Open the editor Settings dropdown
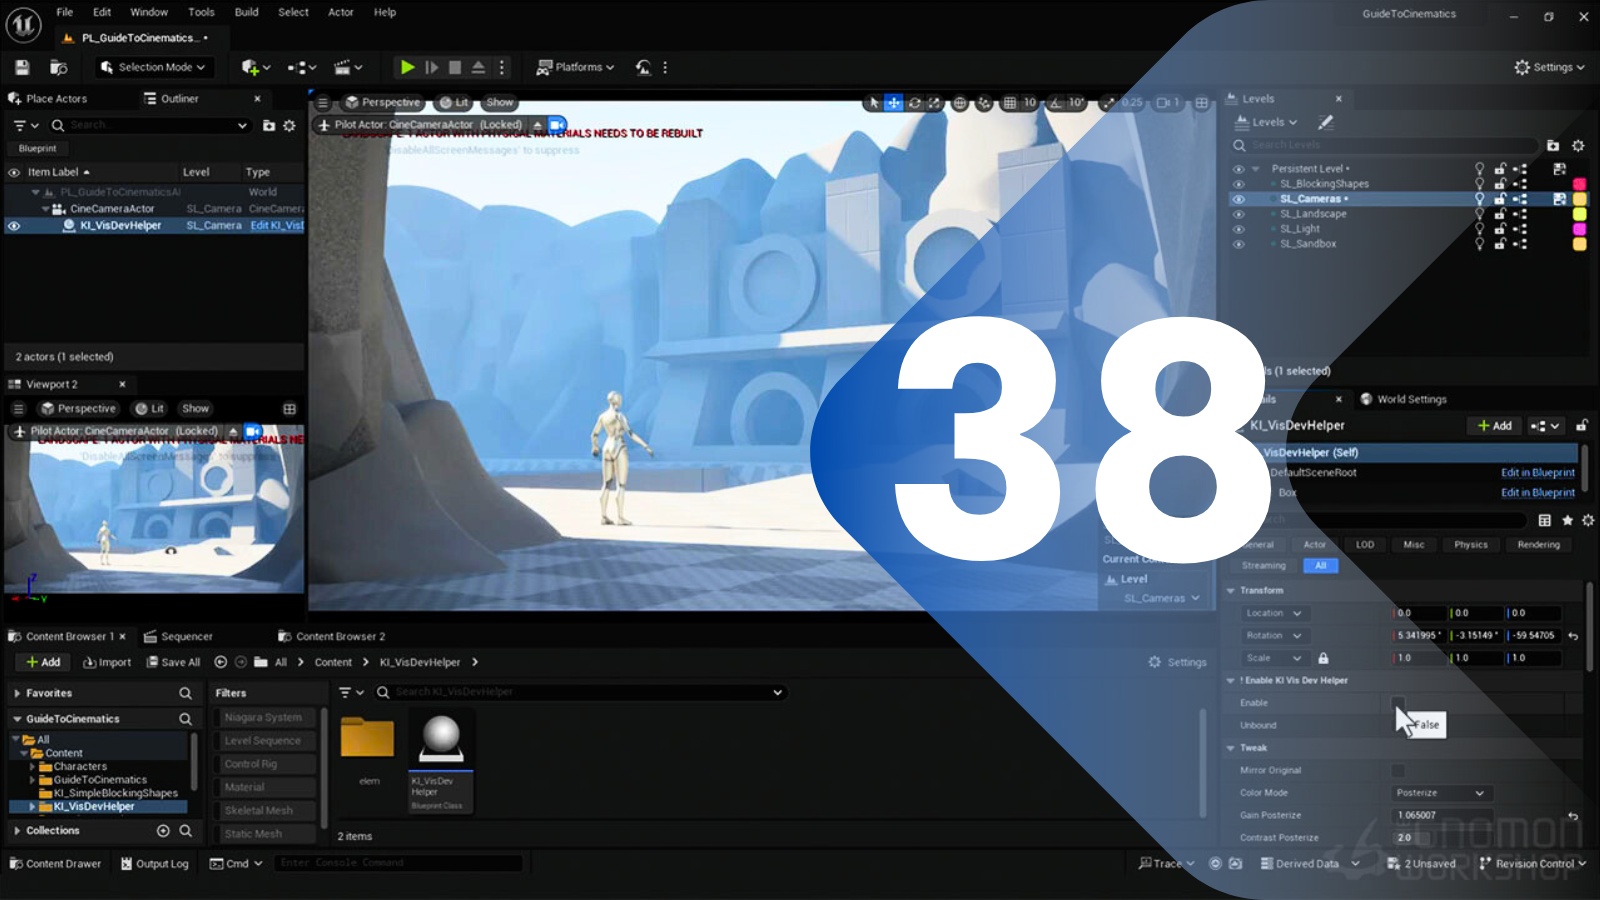Image resolution: width=1600 pixels, height=900 pixels. point(1549,67)
